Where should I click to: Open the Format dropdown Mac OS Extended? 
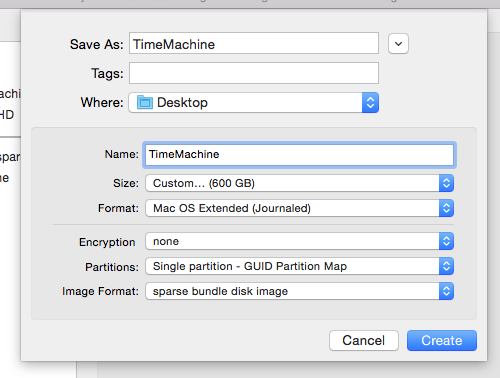pyautogui.click(x=300, y=208)
